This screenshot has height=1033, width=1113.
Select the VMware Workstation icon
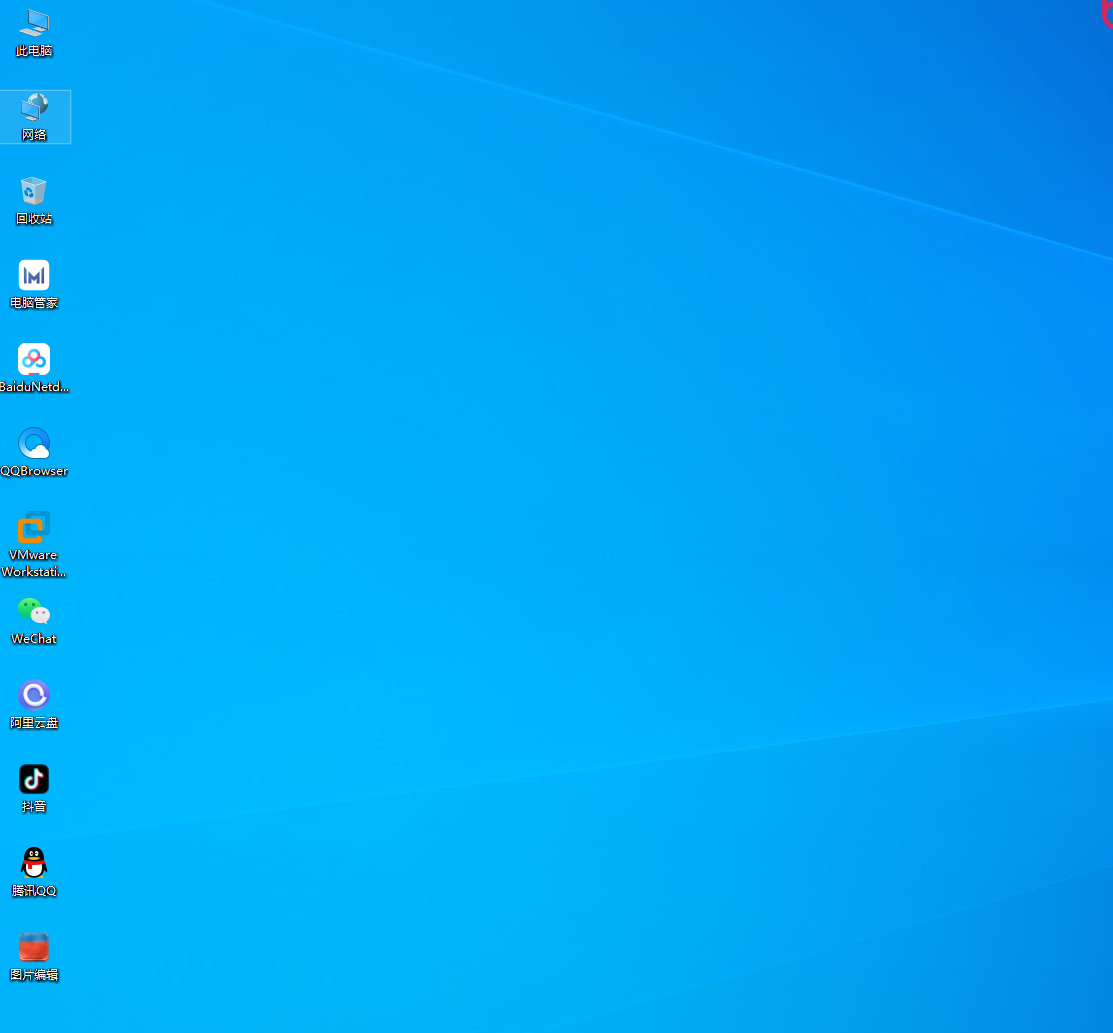[x=34, y=527]
